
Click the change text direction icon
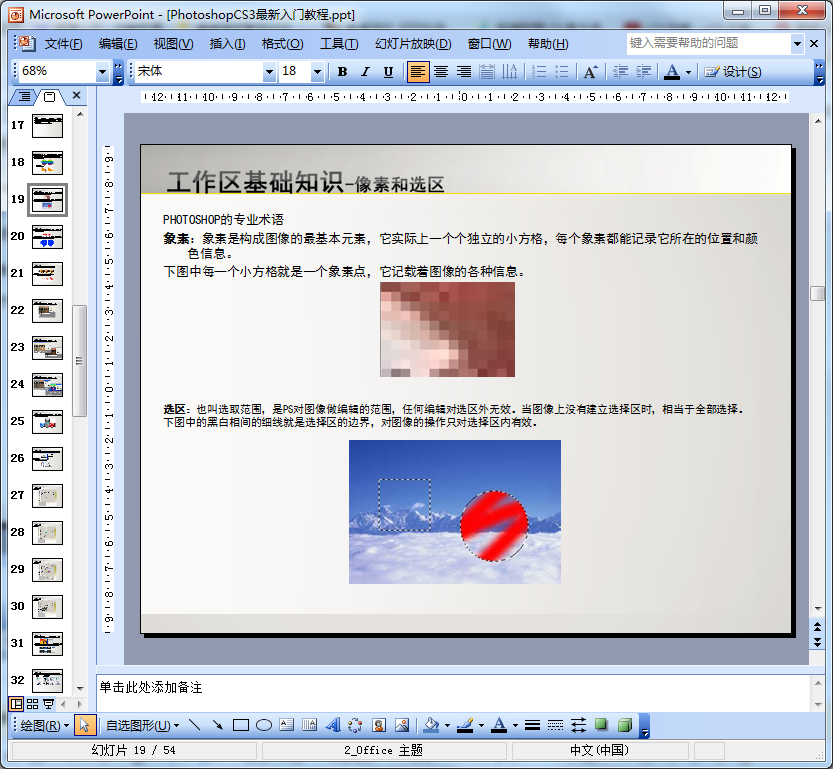[x=509, y=72]
